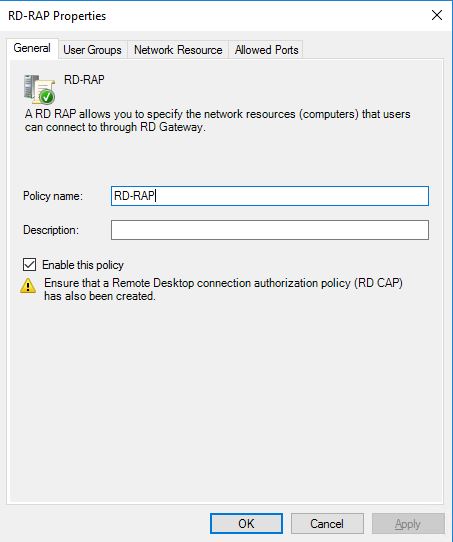The height and width of the screenshot is (542, 453).
Task: Focus the Policy name text field
Action: [270, 196]
